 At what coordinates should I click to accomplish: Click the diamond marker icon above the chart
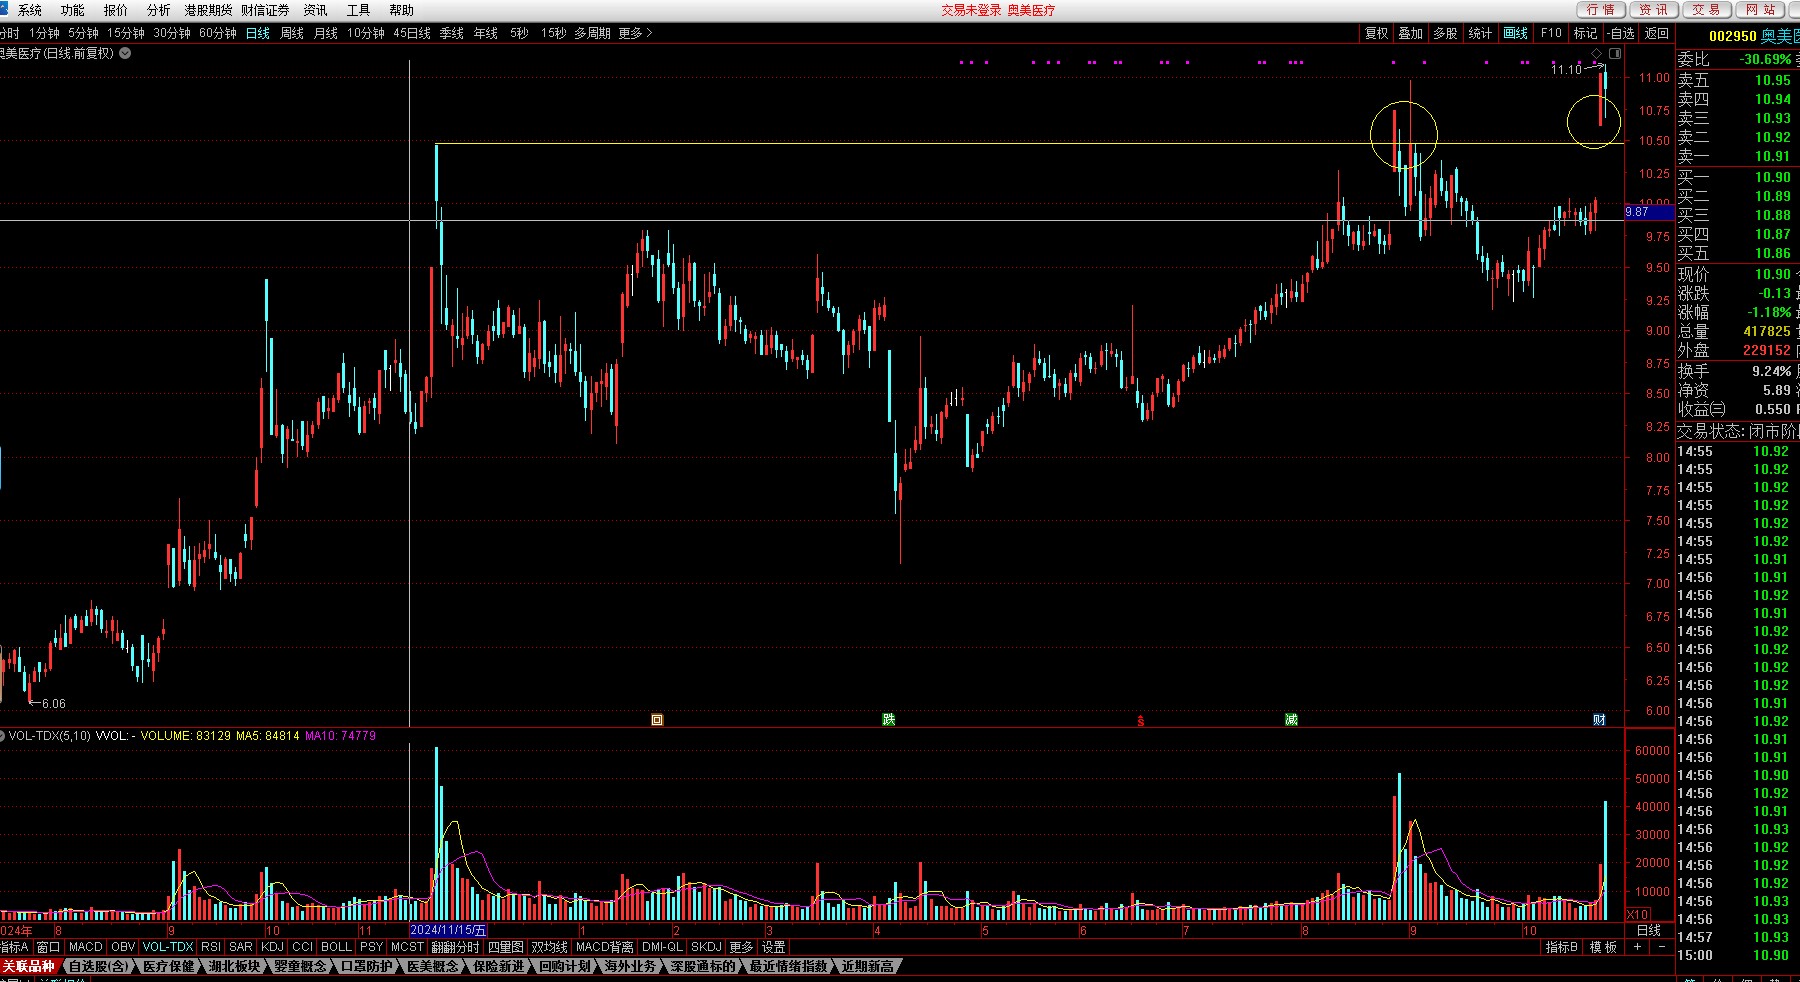click(x=1597, y=53)
